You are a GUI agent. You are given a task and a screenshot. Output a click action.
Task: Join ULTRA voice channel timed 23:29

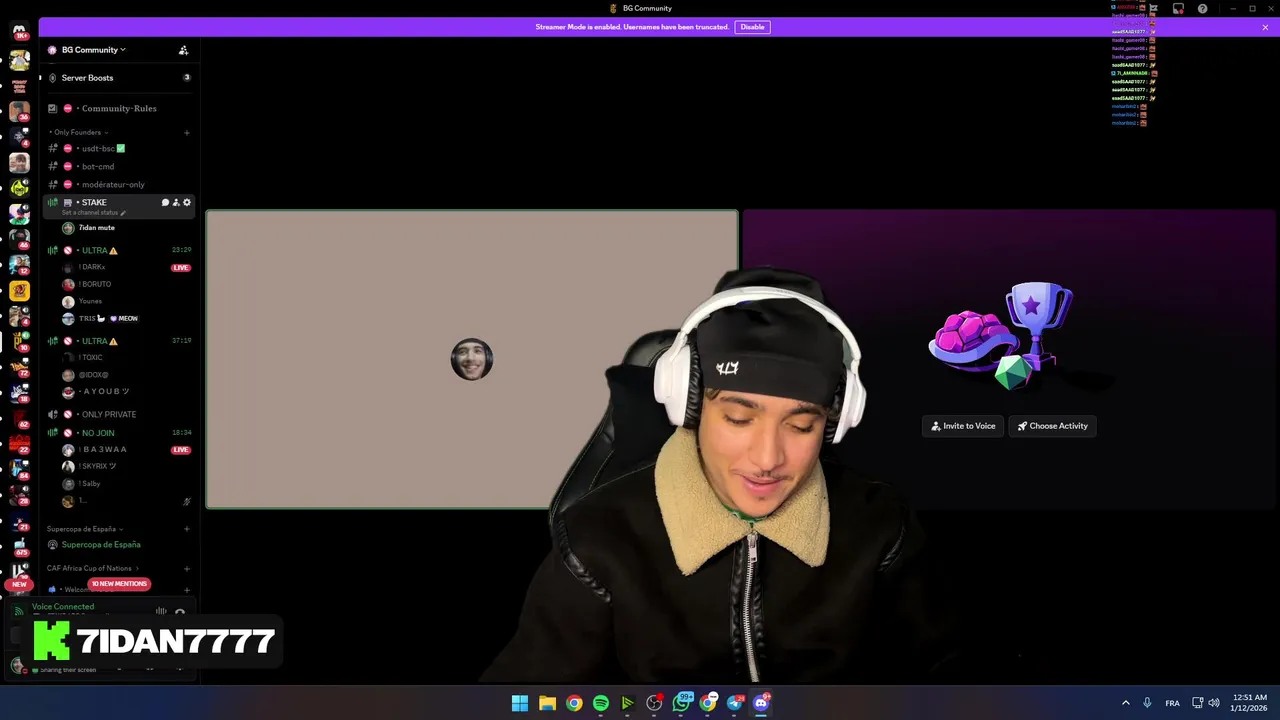click(x=118, y=250)
